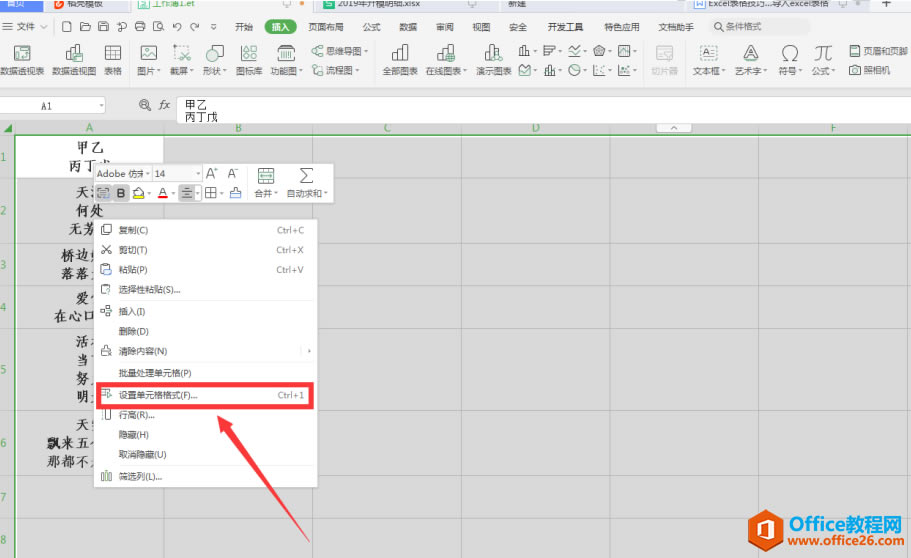Screen dimensions: 911x558
Task: Click the 条件格式 search box
Action: click(x=759, y=27)
